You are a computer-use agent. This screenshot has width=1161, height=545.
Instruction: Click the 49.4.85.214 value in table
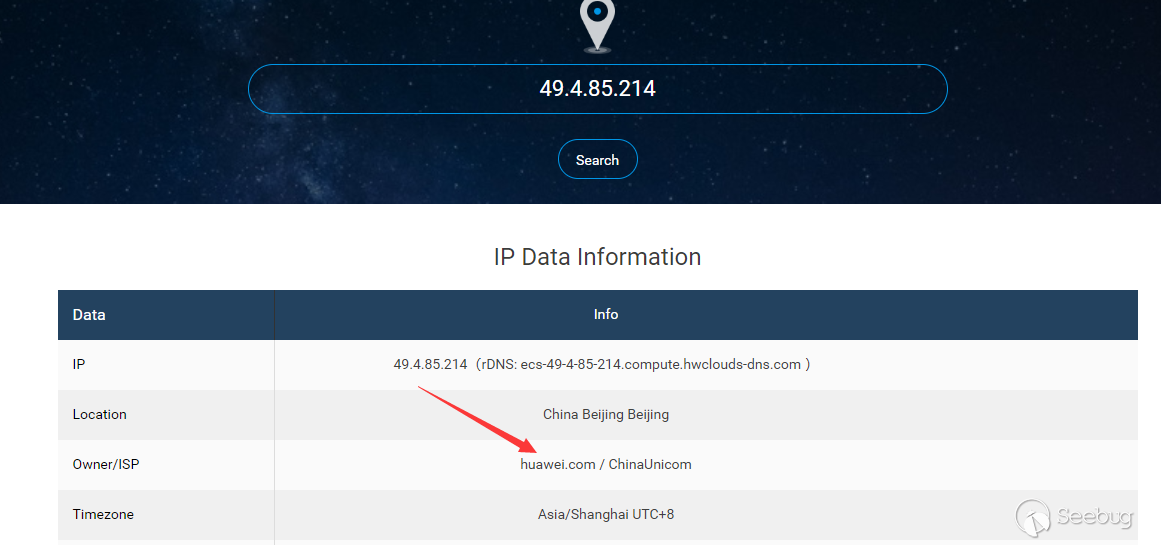(x=430, y=364)
